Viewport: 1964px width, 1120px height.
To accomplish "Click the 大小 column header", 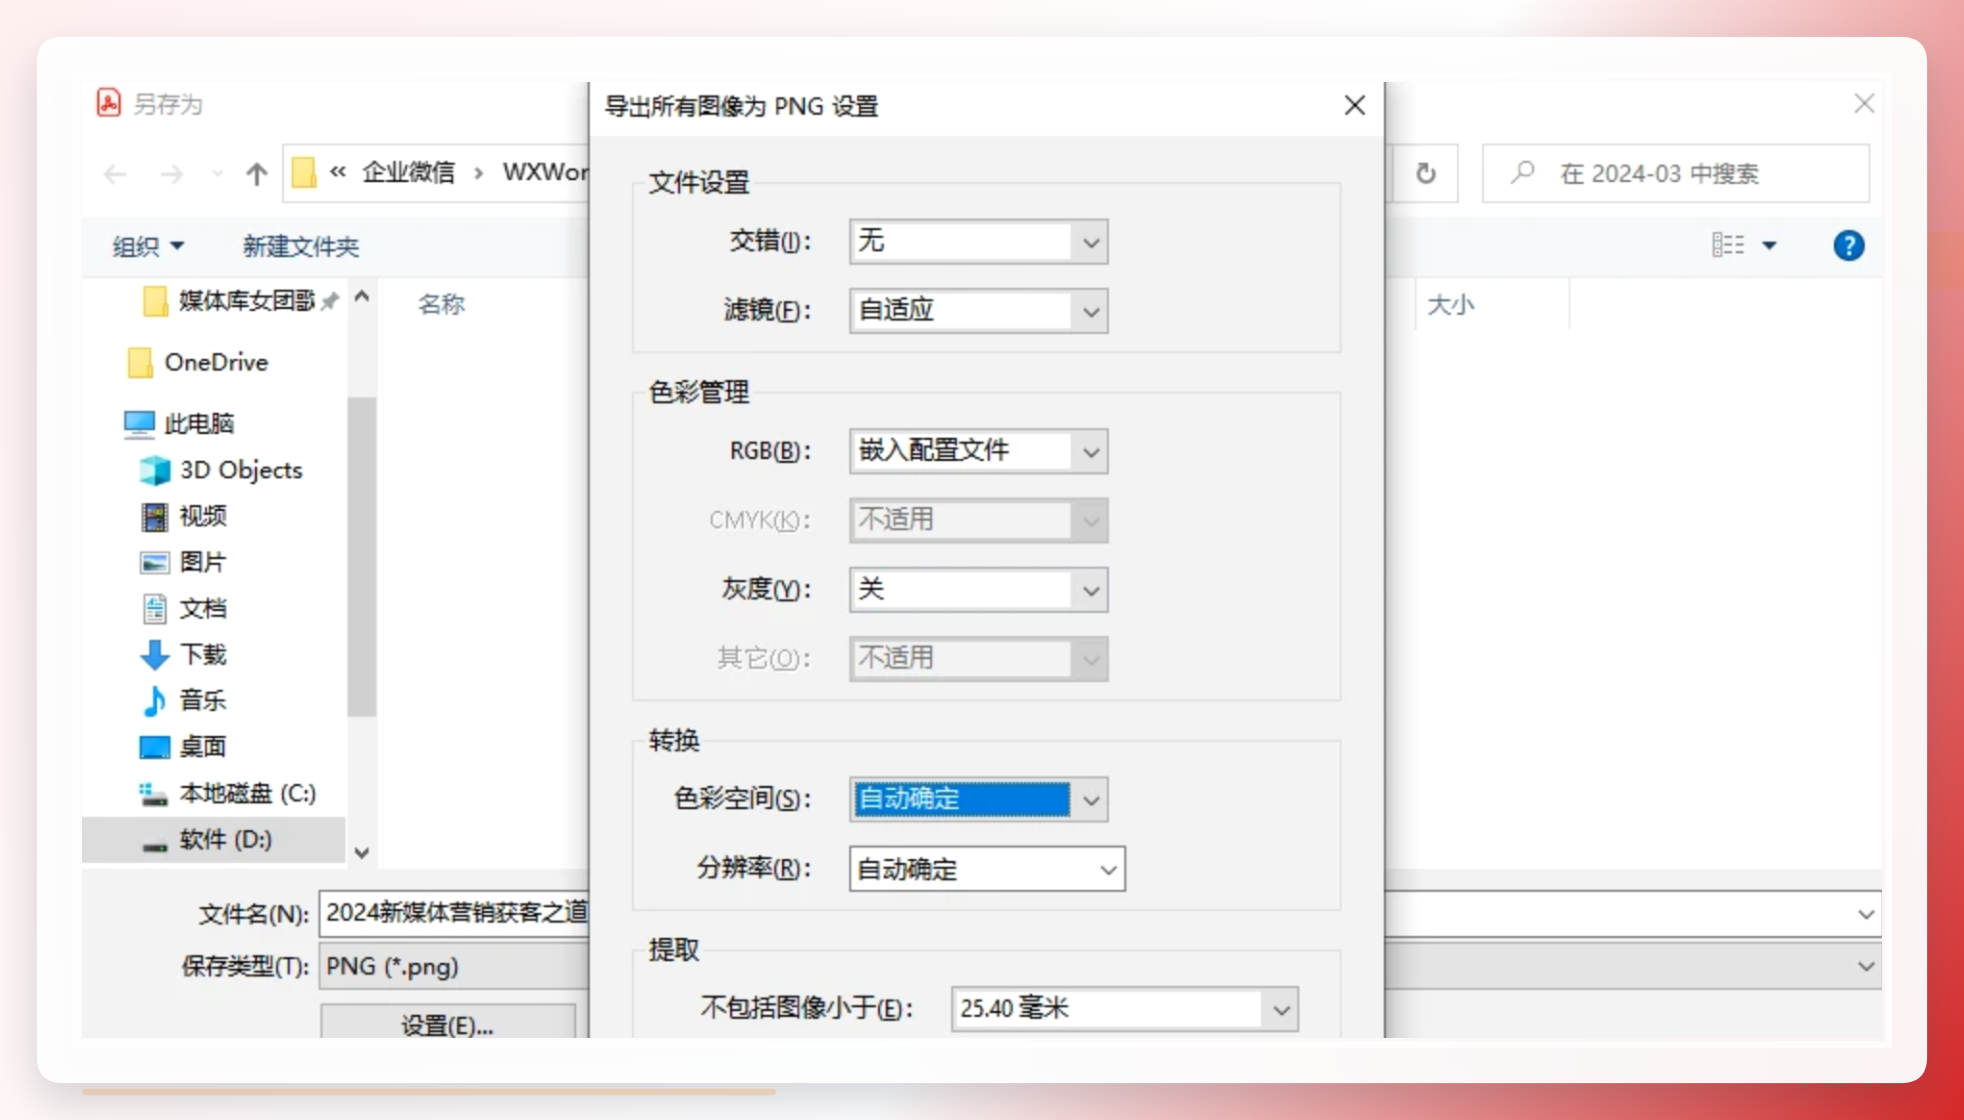I will [1451, 305].
